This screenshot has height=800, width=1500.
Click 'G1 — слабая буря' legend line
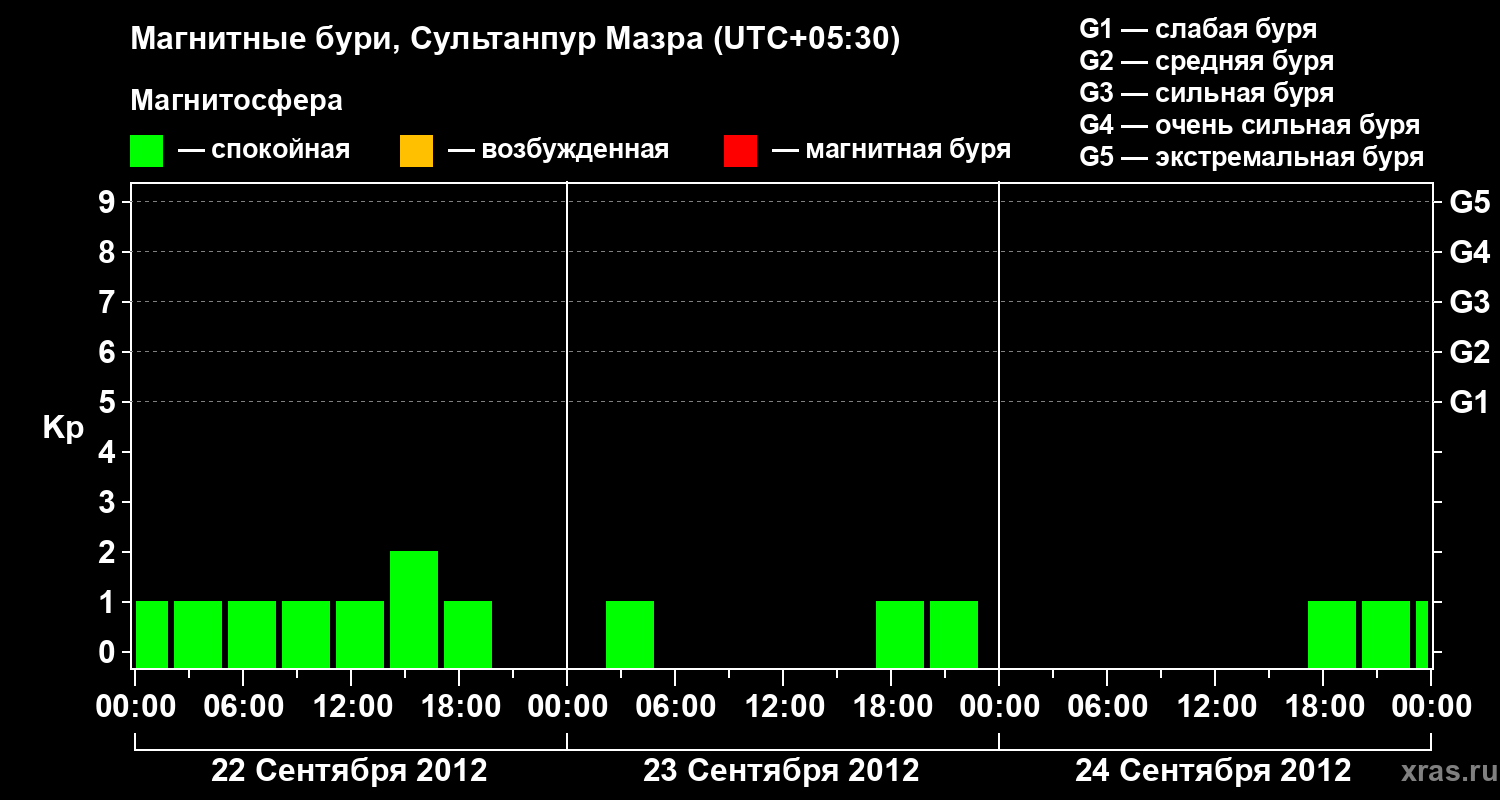(1198, 29)
